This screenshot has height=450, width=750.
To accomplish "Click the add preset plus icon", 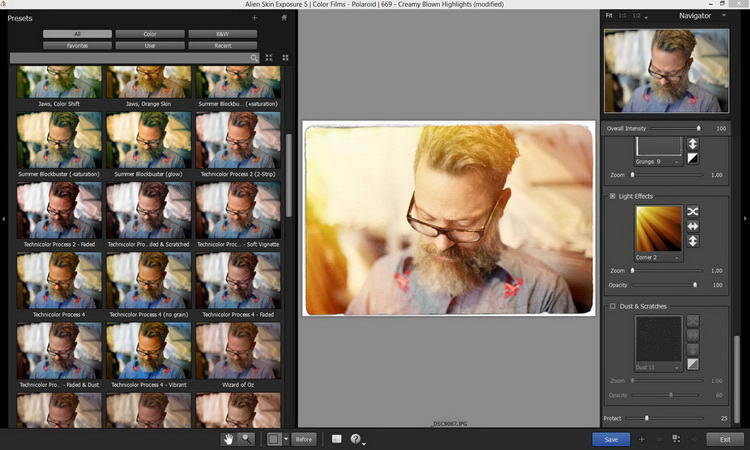I will [254, 18].
